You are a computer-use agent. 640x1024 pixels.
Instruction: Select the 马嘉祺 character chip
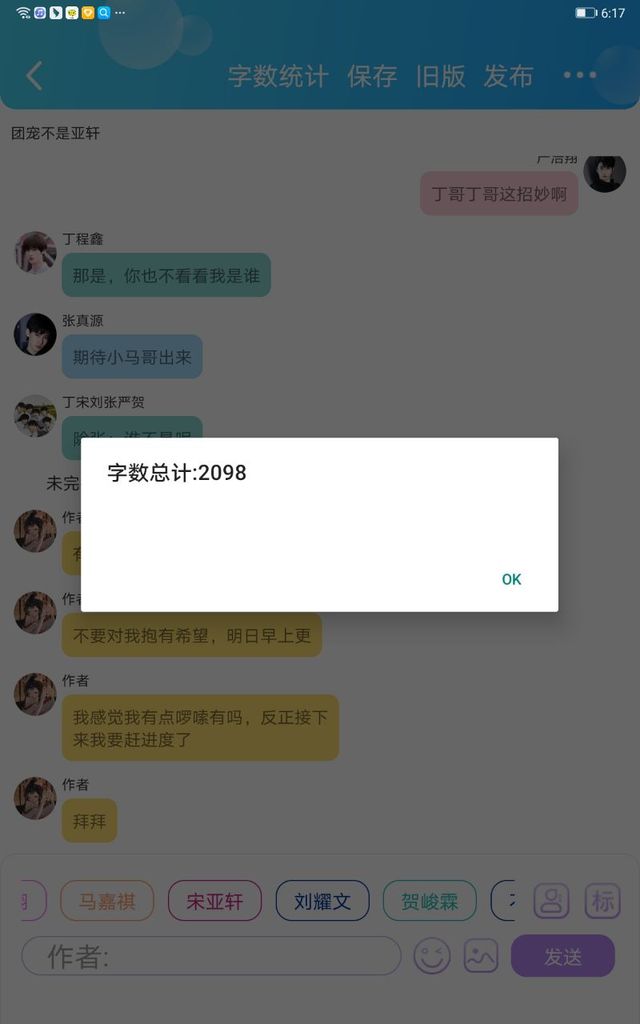pos(107,901)
